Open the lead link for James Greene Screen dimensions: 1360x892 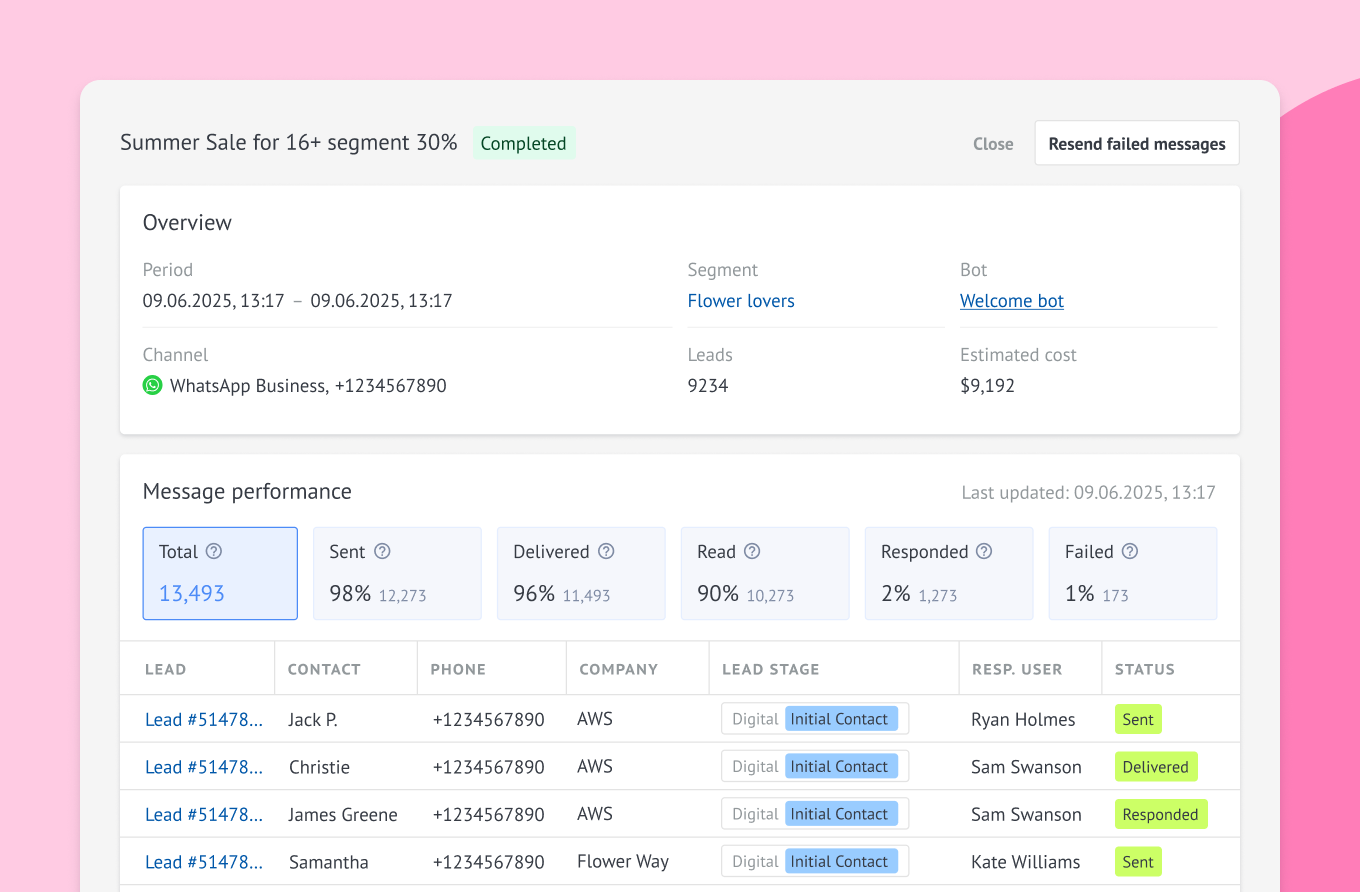click(204, 814)
